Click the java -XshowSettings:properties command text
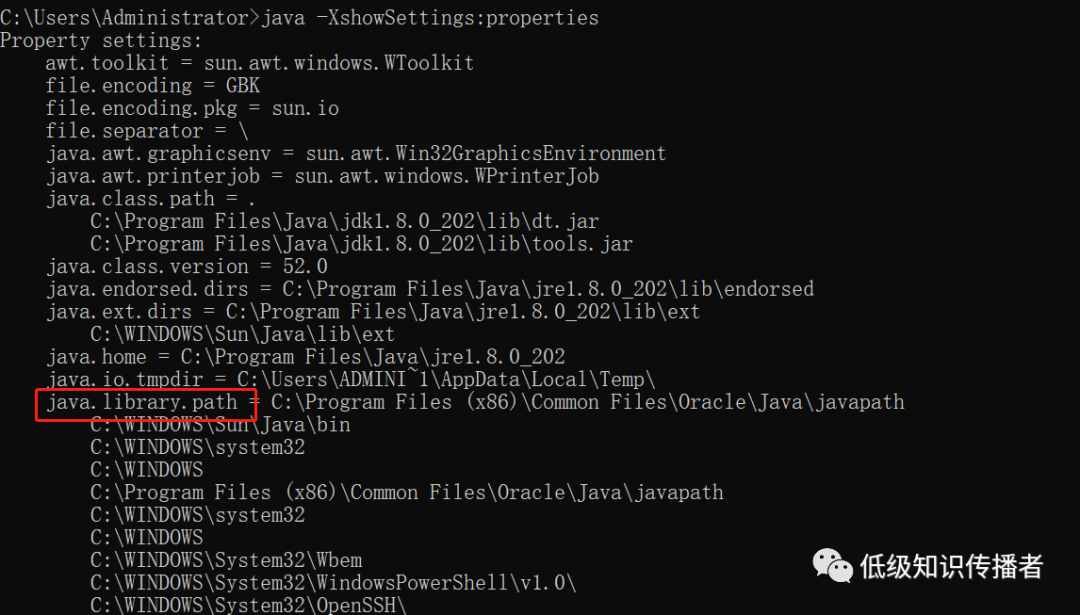 [430, 17]
